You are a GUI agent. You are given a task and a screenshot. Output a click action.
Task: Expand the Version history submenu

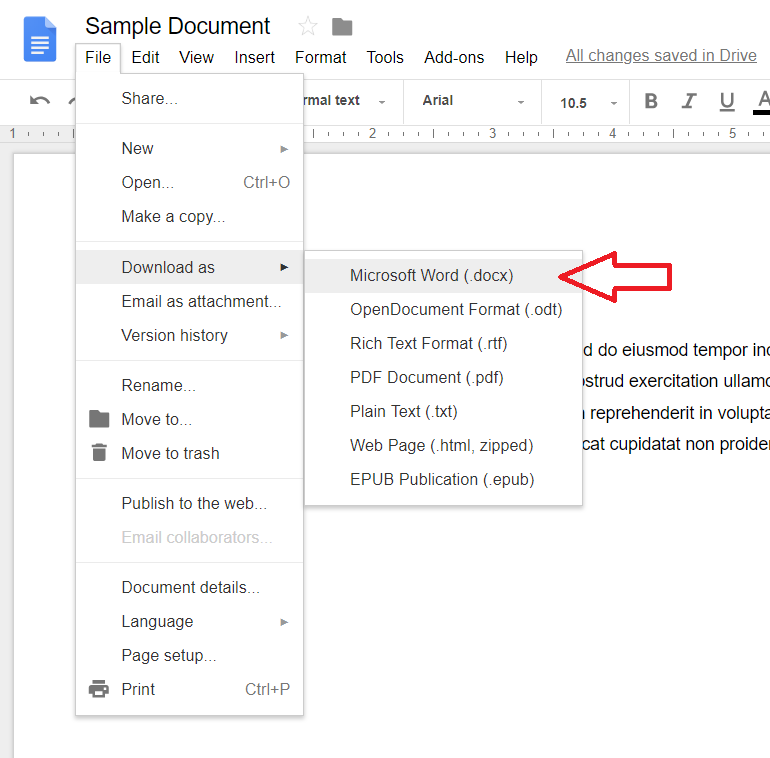(x=190, y=335)
